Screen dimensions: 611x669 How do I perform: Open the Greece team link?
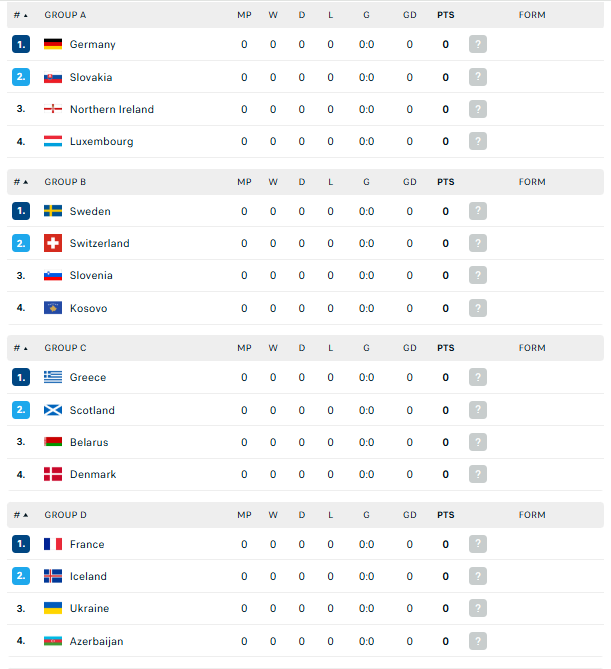click(88, 378)
